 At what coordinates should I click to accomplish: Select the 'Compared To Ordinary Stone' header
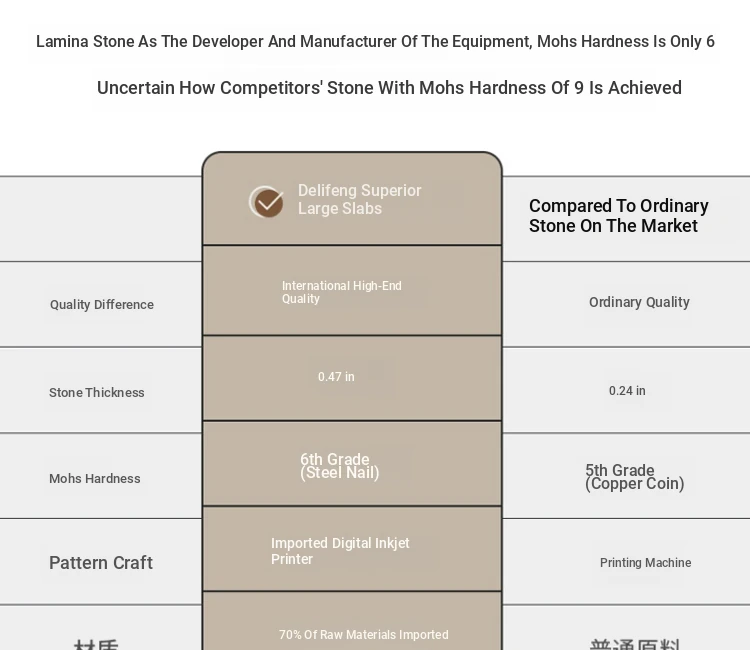618,216
